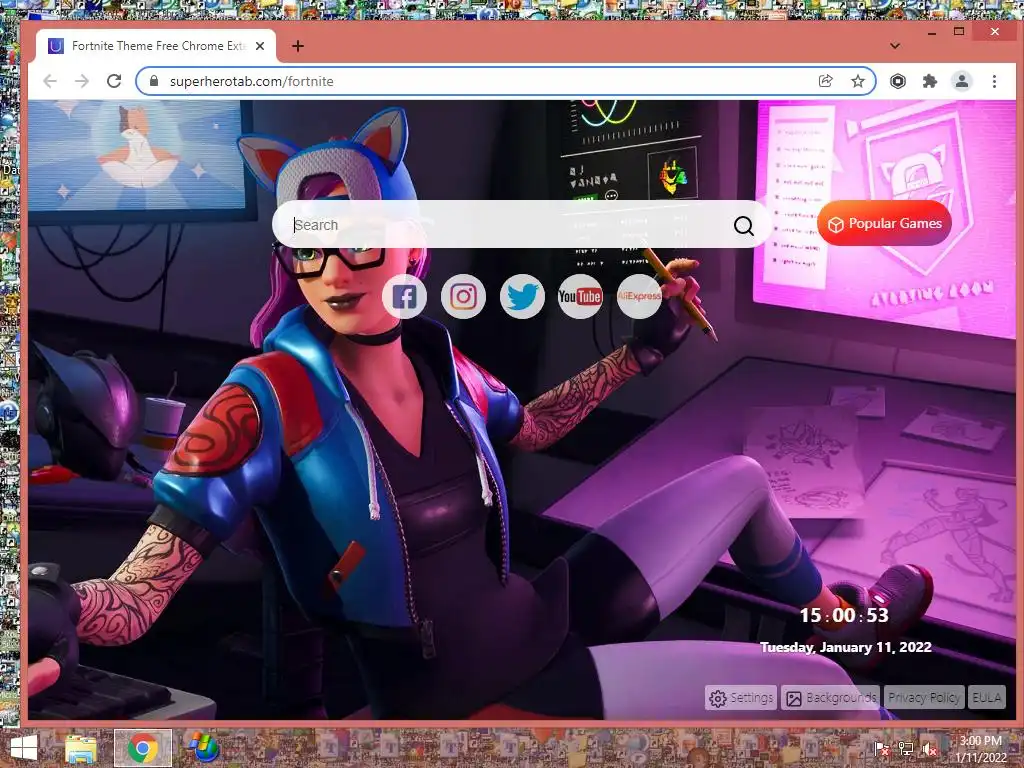Open the Privacy Policy link
This screenshot has height=768, width=1024.
[x=924, y=697]
